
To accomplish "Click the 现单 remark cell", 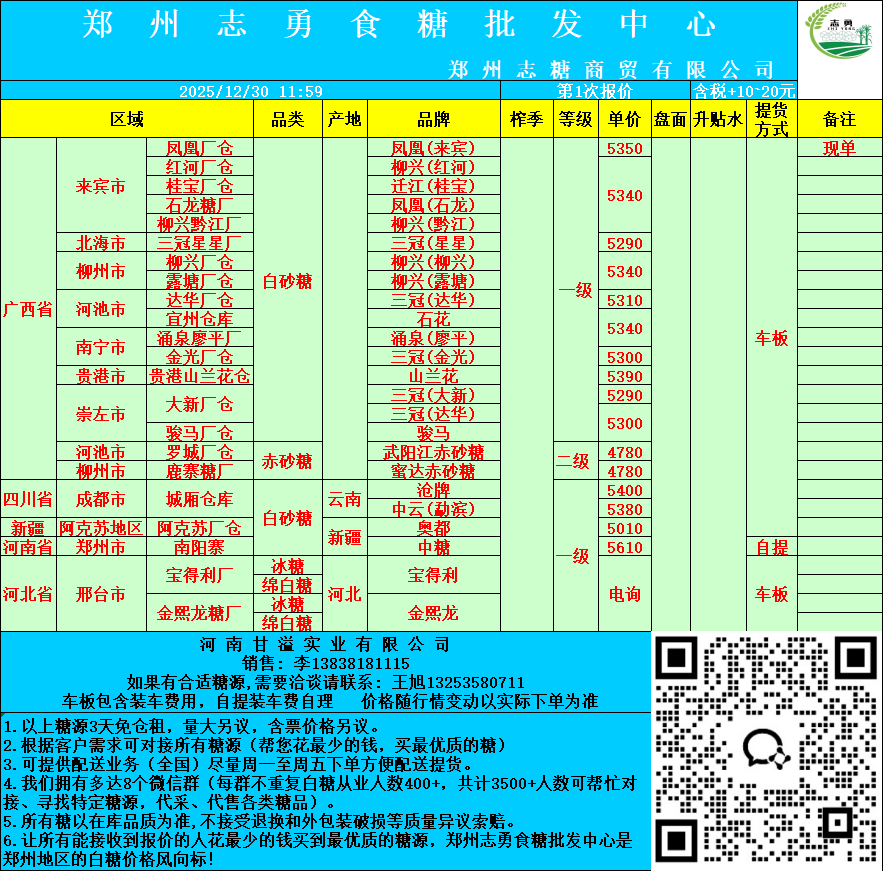I will [x=839, y=148].
